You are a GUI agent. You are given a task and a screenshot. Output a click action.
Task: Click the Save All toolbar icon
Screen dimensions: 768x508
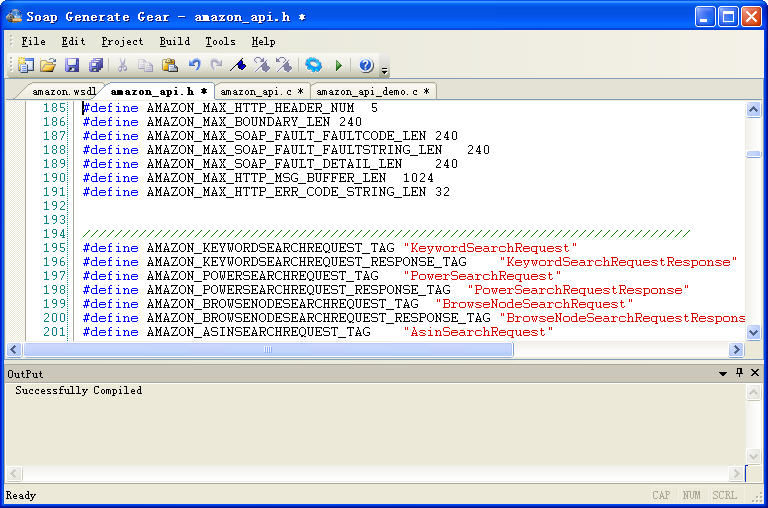[95, 65]
